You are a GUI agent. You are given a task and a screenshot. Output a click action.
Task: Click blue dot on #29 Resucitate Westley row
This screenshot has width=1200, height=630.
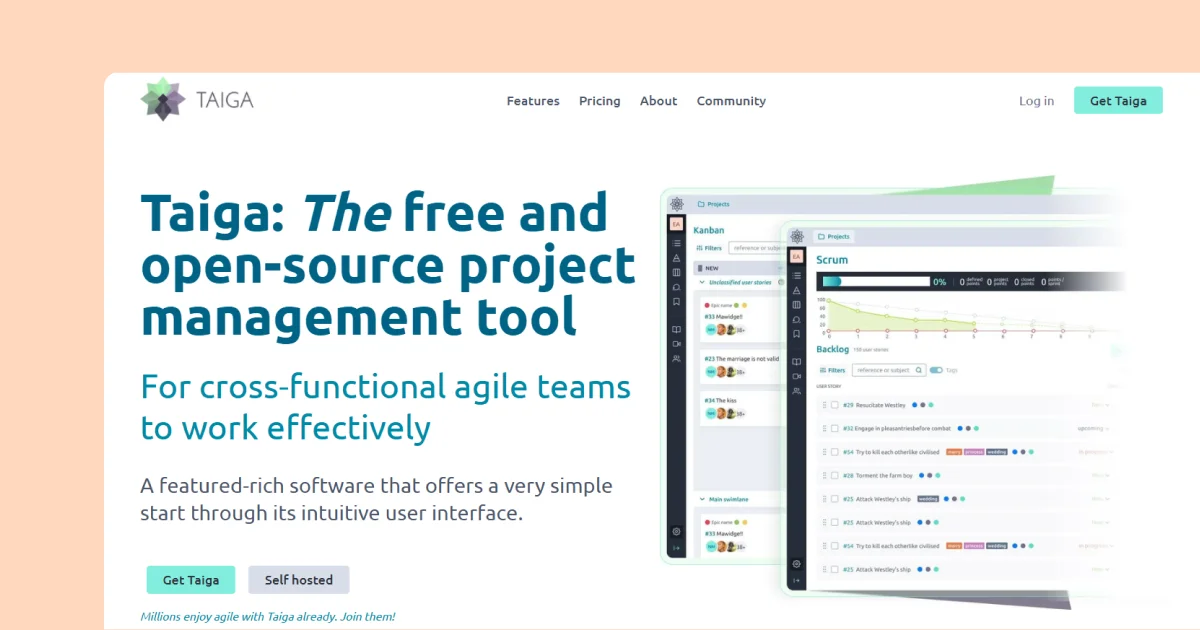coord(914,405)
